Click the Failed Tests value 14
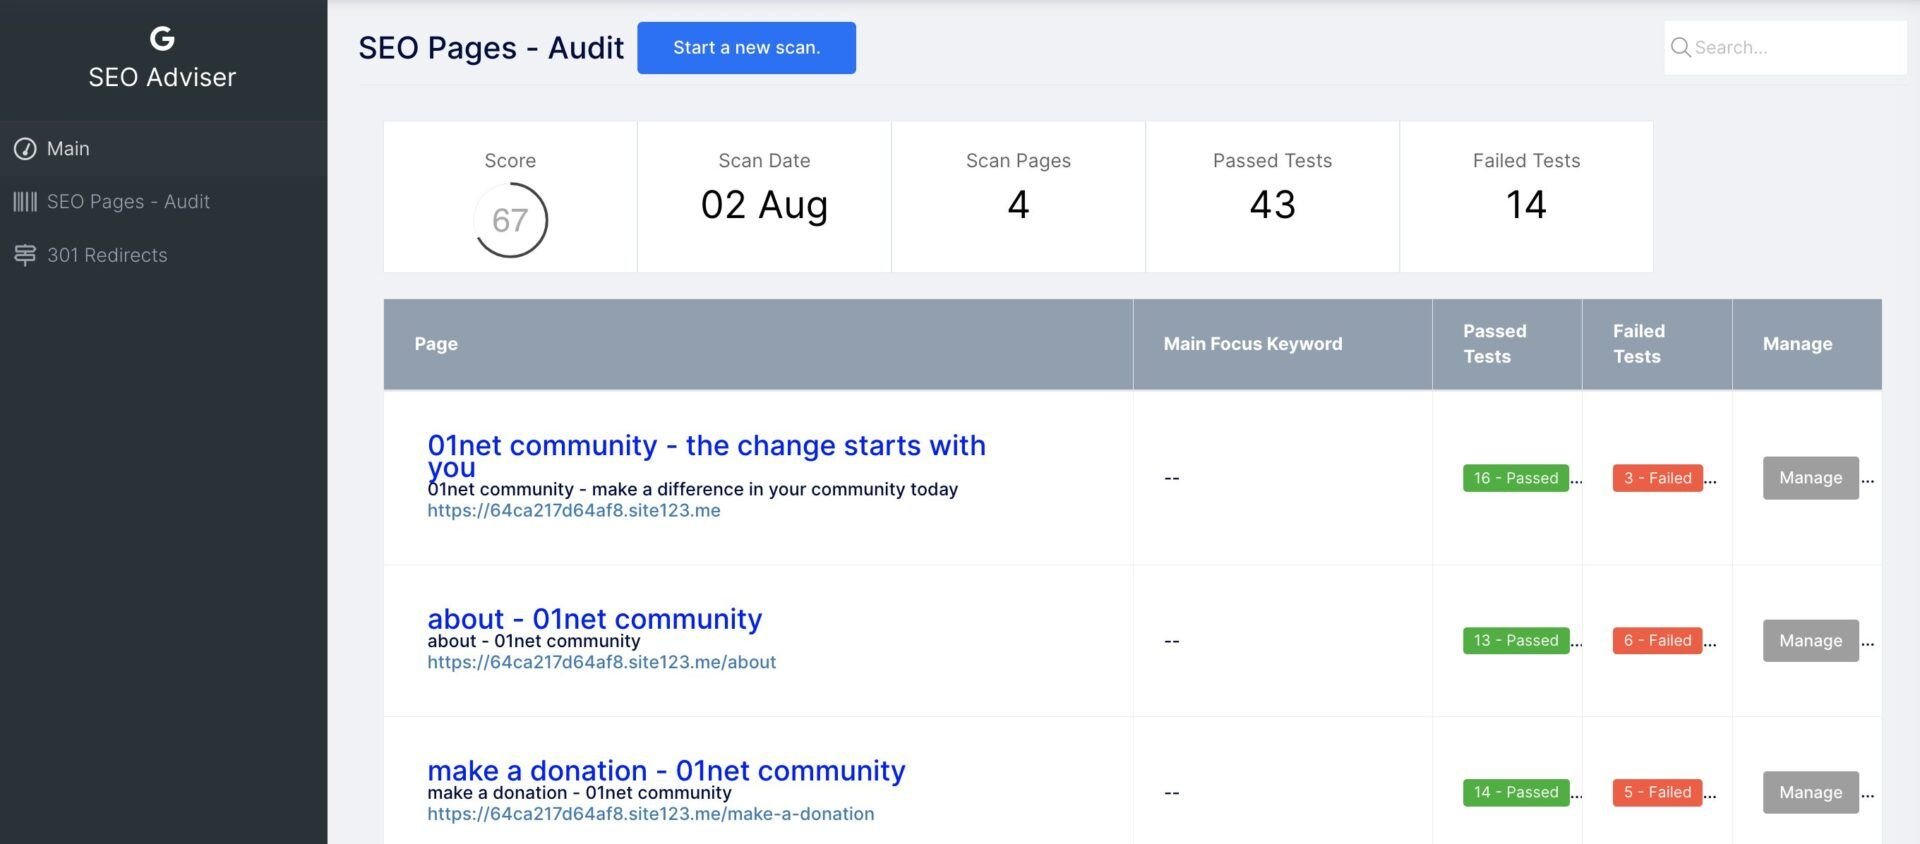 click(x=1526, y=205)
